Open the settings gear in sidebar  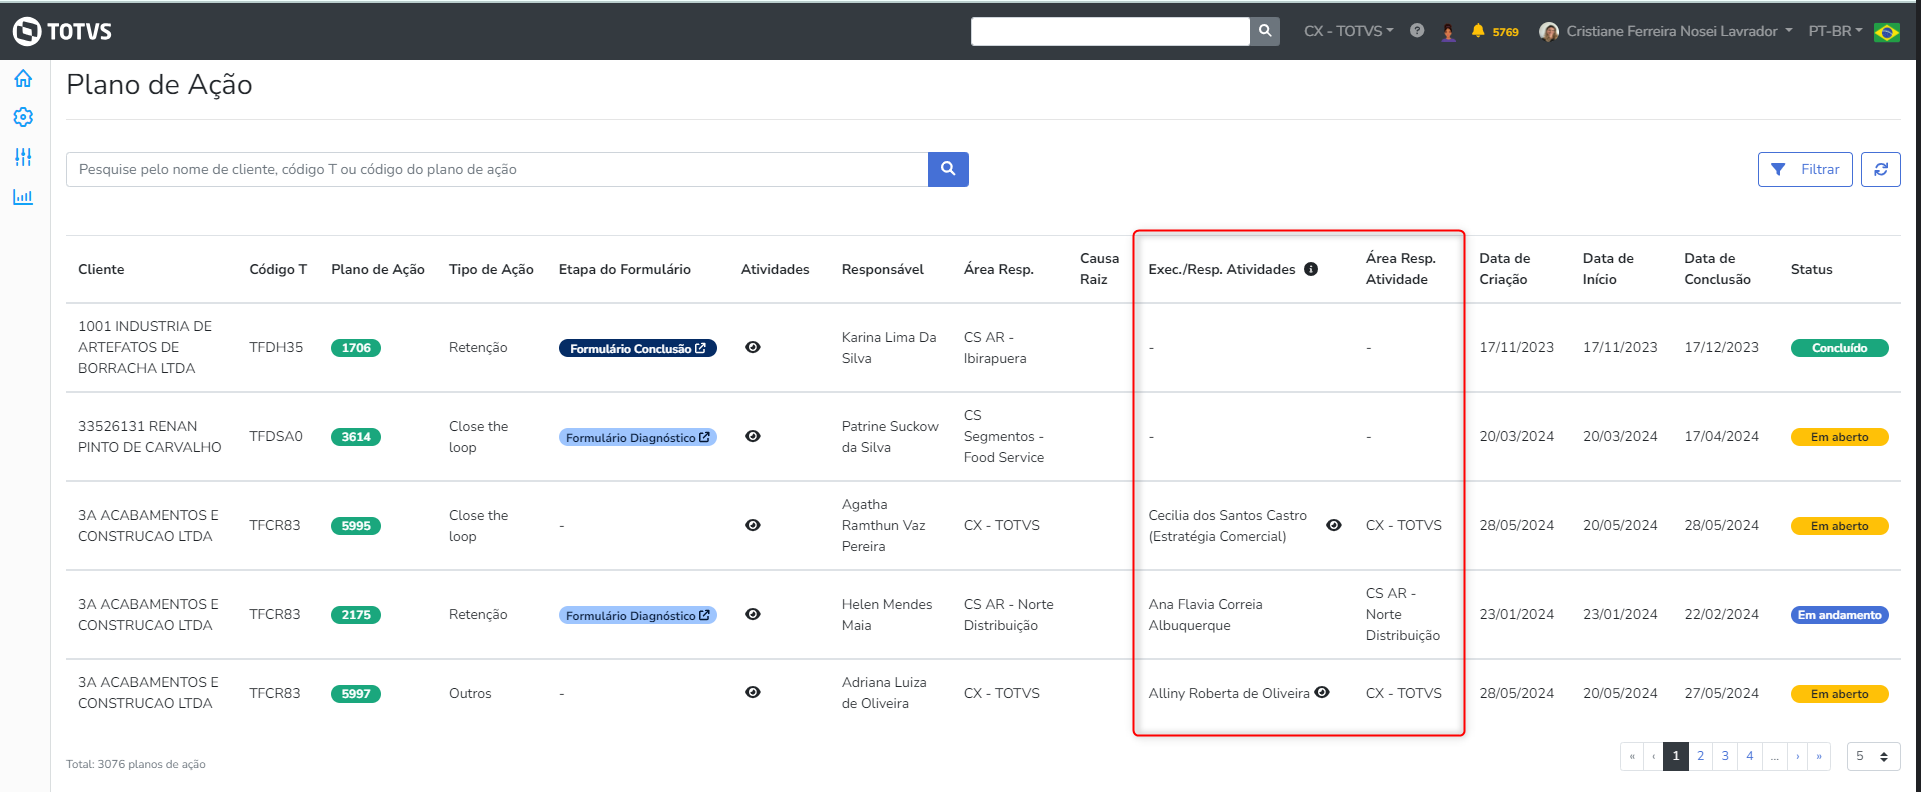click(23, 118)
